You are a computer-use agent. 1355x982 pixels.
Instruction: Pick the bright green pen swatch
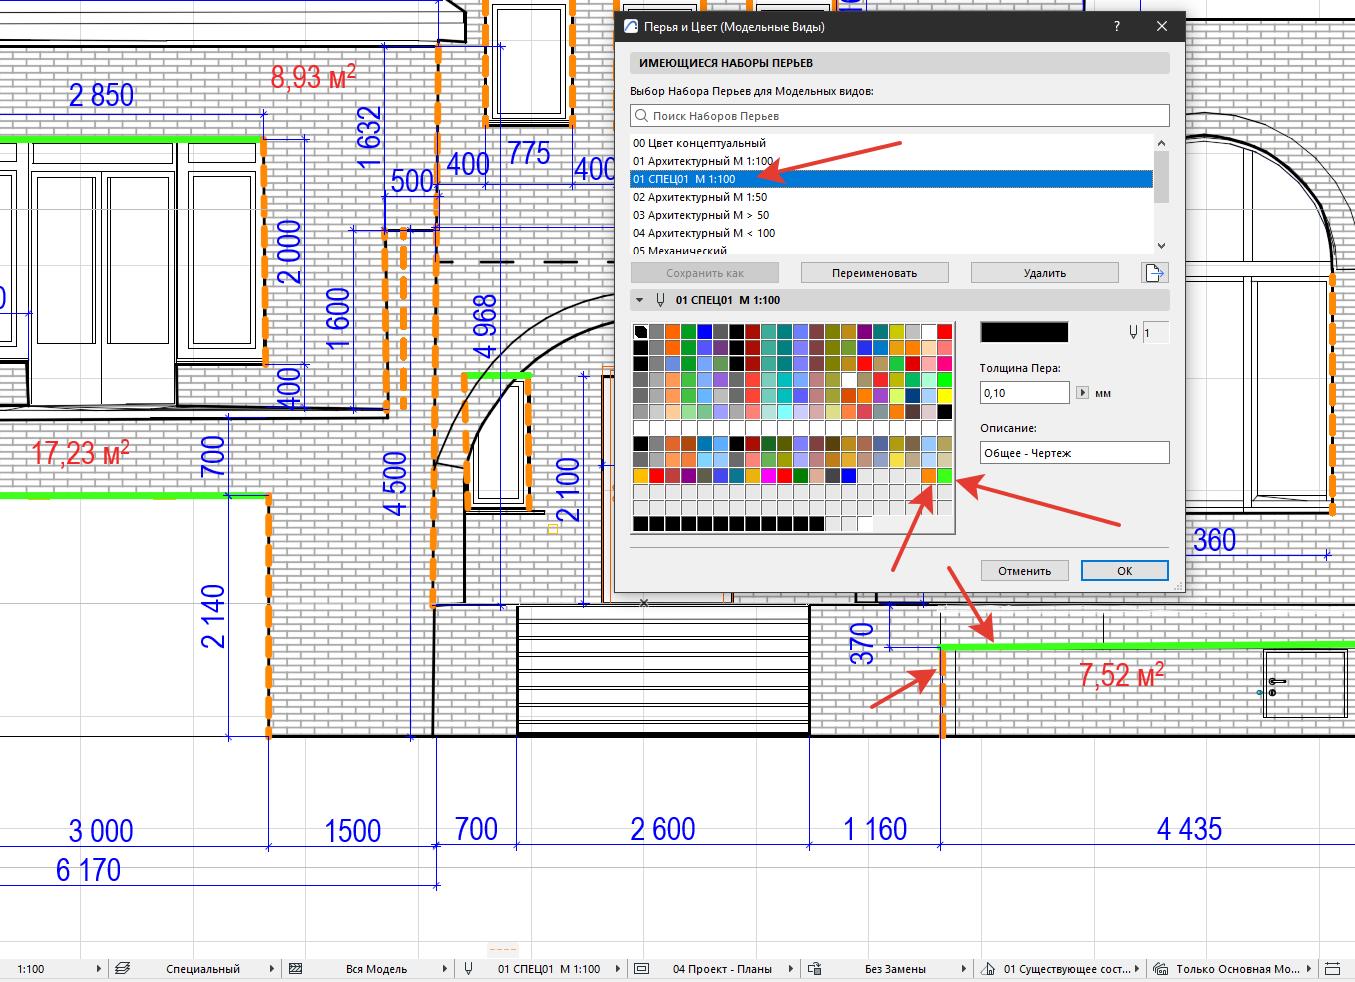point(944,476)
